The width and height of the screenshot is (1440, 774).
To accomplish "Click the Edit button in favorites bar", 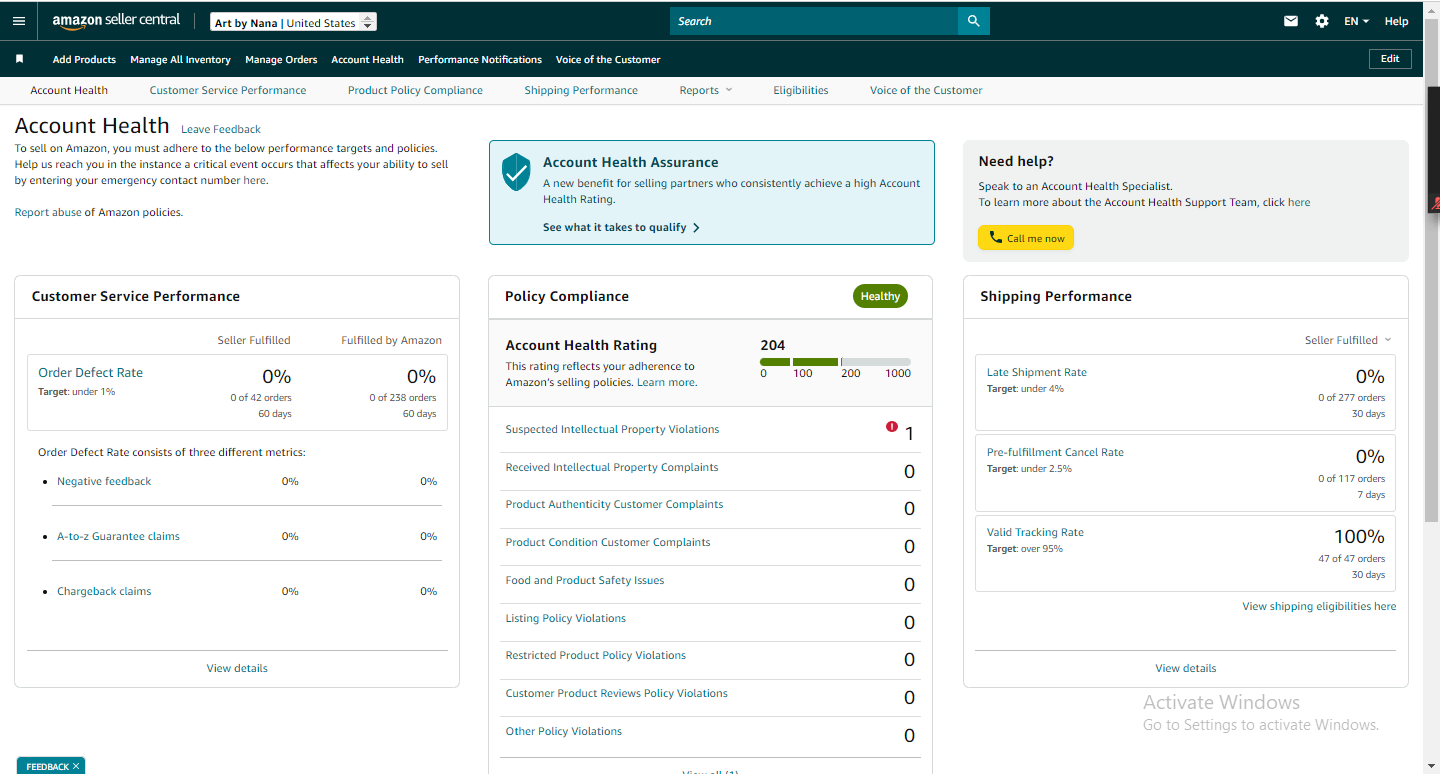I will coord(1390,59).
